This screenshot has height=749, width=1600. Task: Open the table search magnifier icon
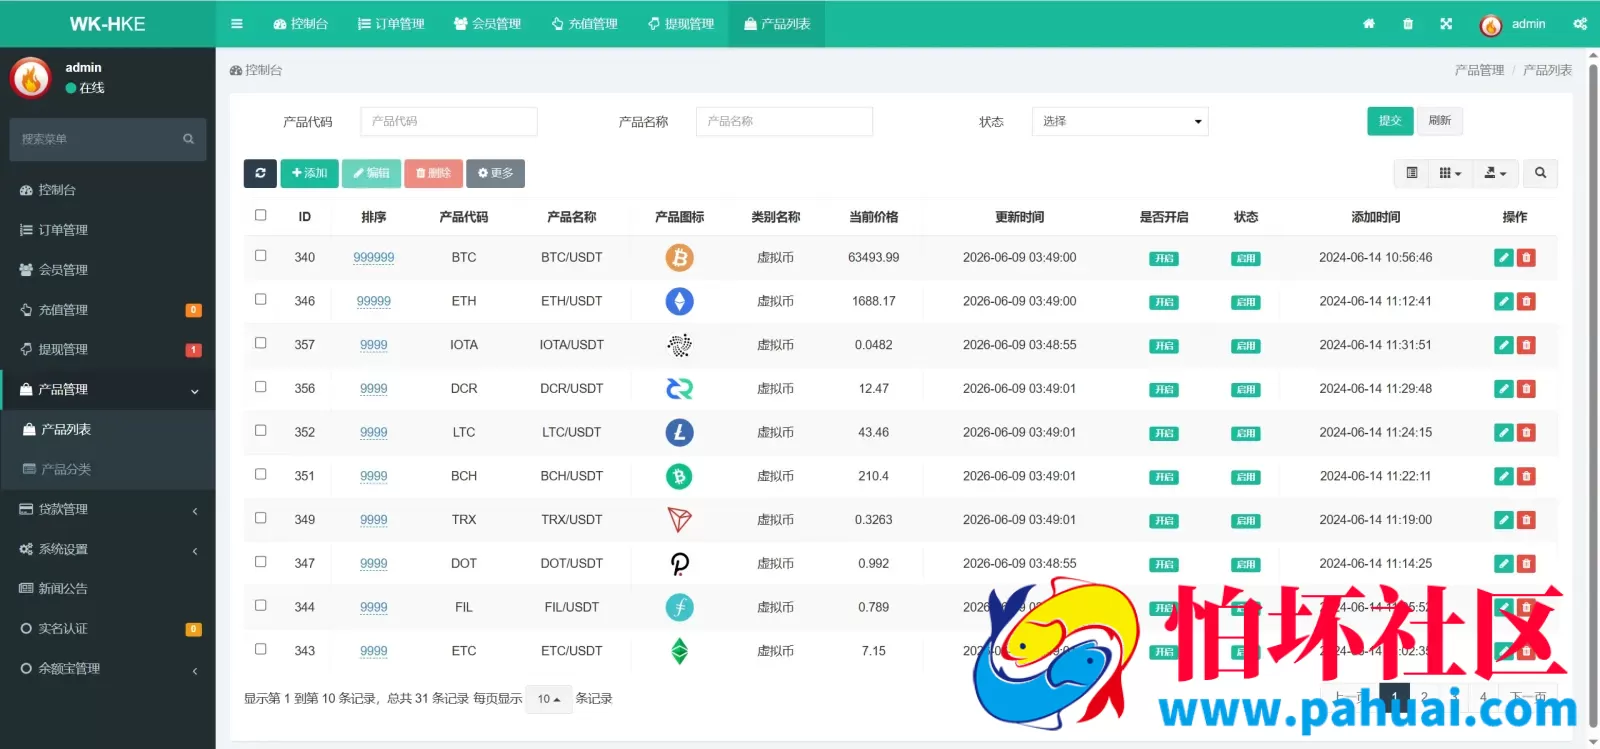[1540, 173]
